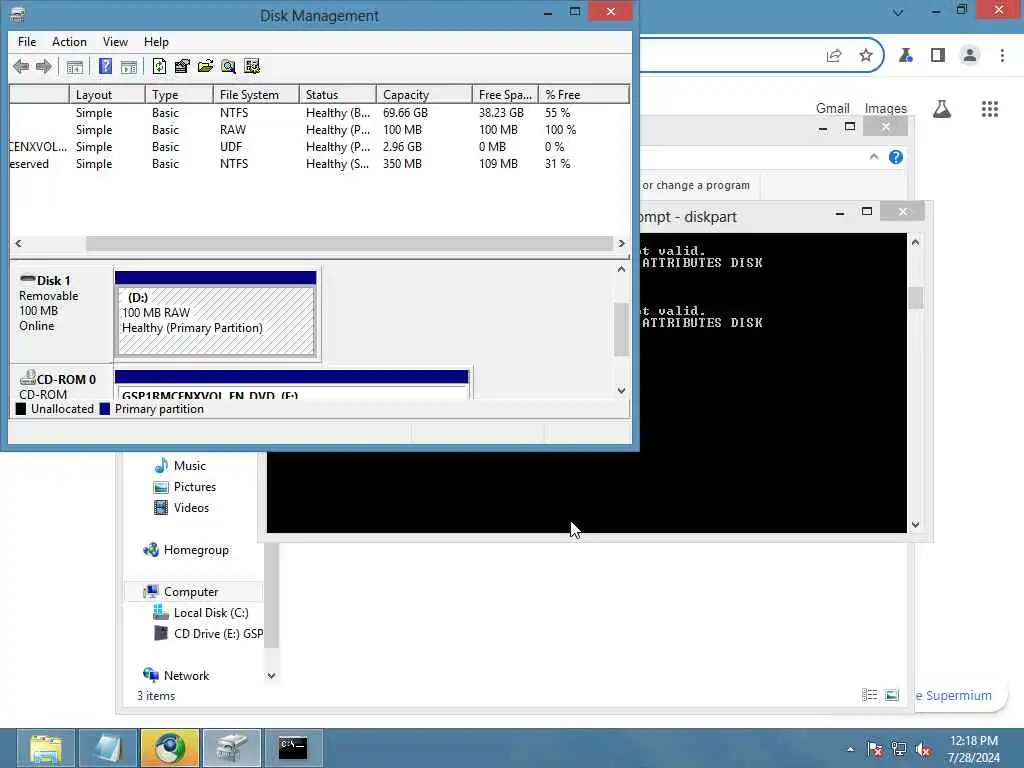Toggle Show/Hide Action Pane toolbar icon
The height and width of the screenshot is (768, 1024).
(x=129, y=67)
